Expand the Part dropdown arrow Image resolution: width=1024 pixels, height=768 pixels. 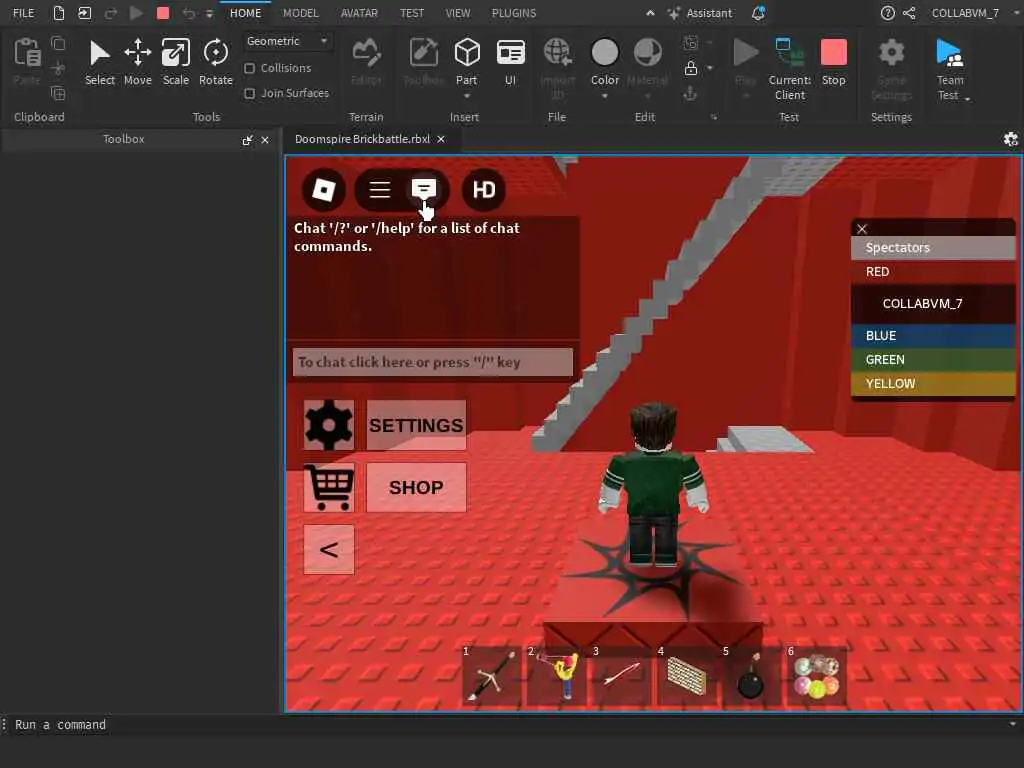(467, 96)
